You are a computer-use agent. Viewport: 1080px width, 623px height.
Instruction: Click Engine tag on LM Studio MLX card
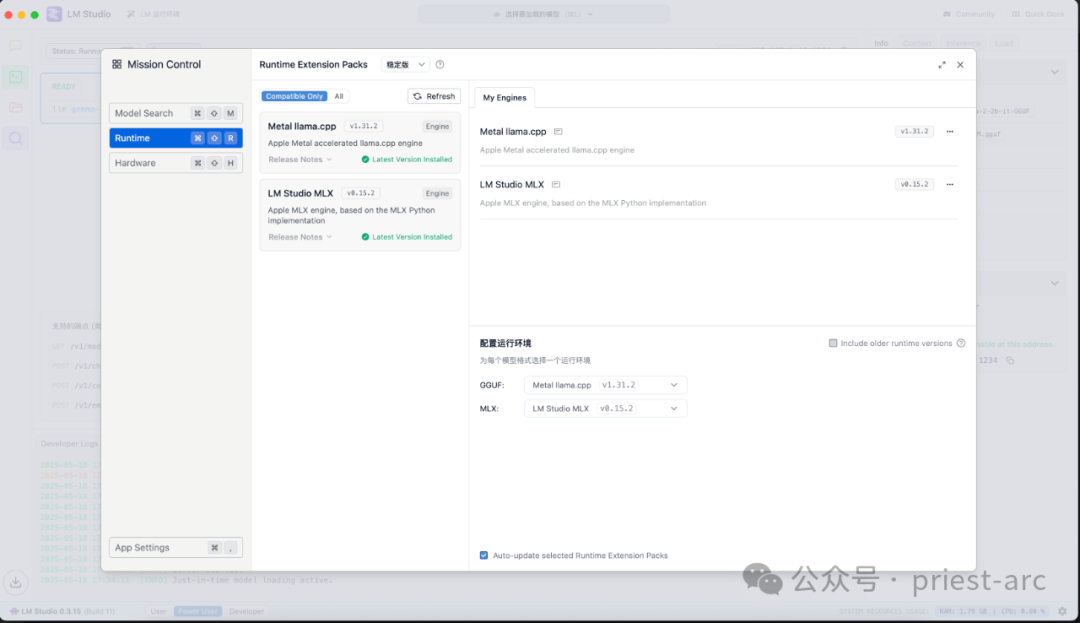(437, 193)
